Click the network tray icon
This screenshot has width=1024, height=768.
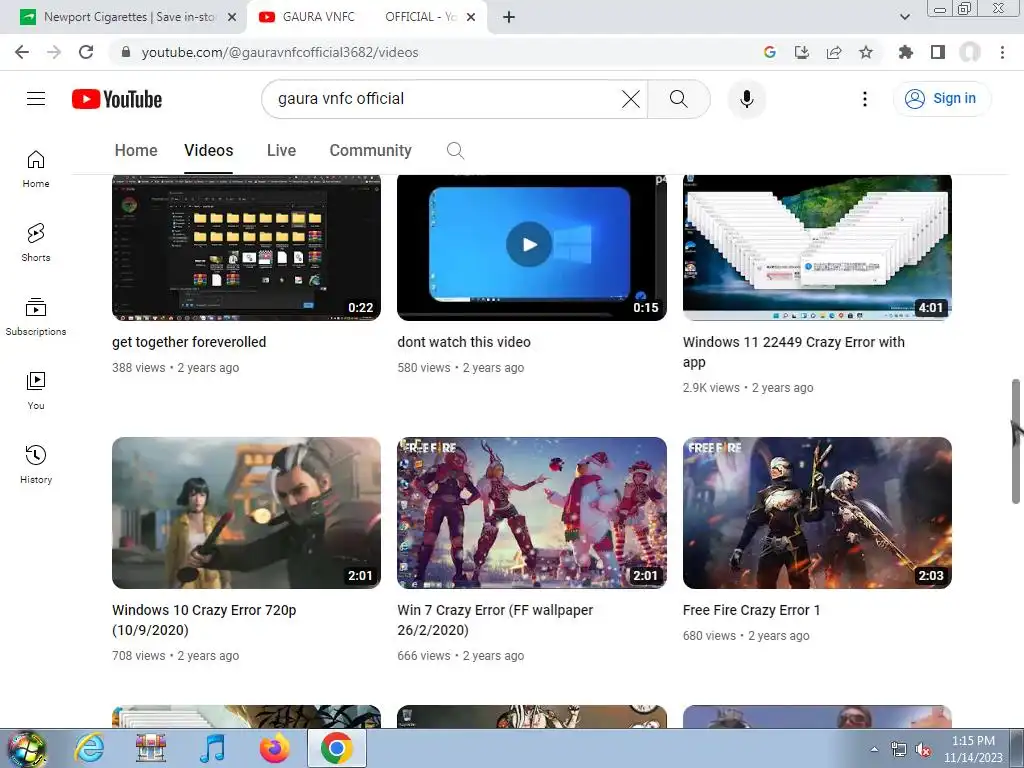point(899,750)
